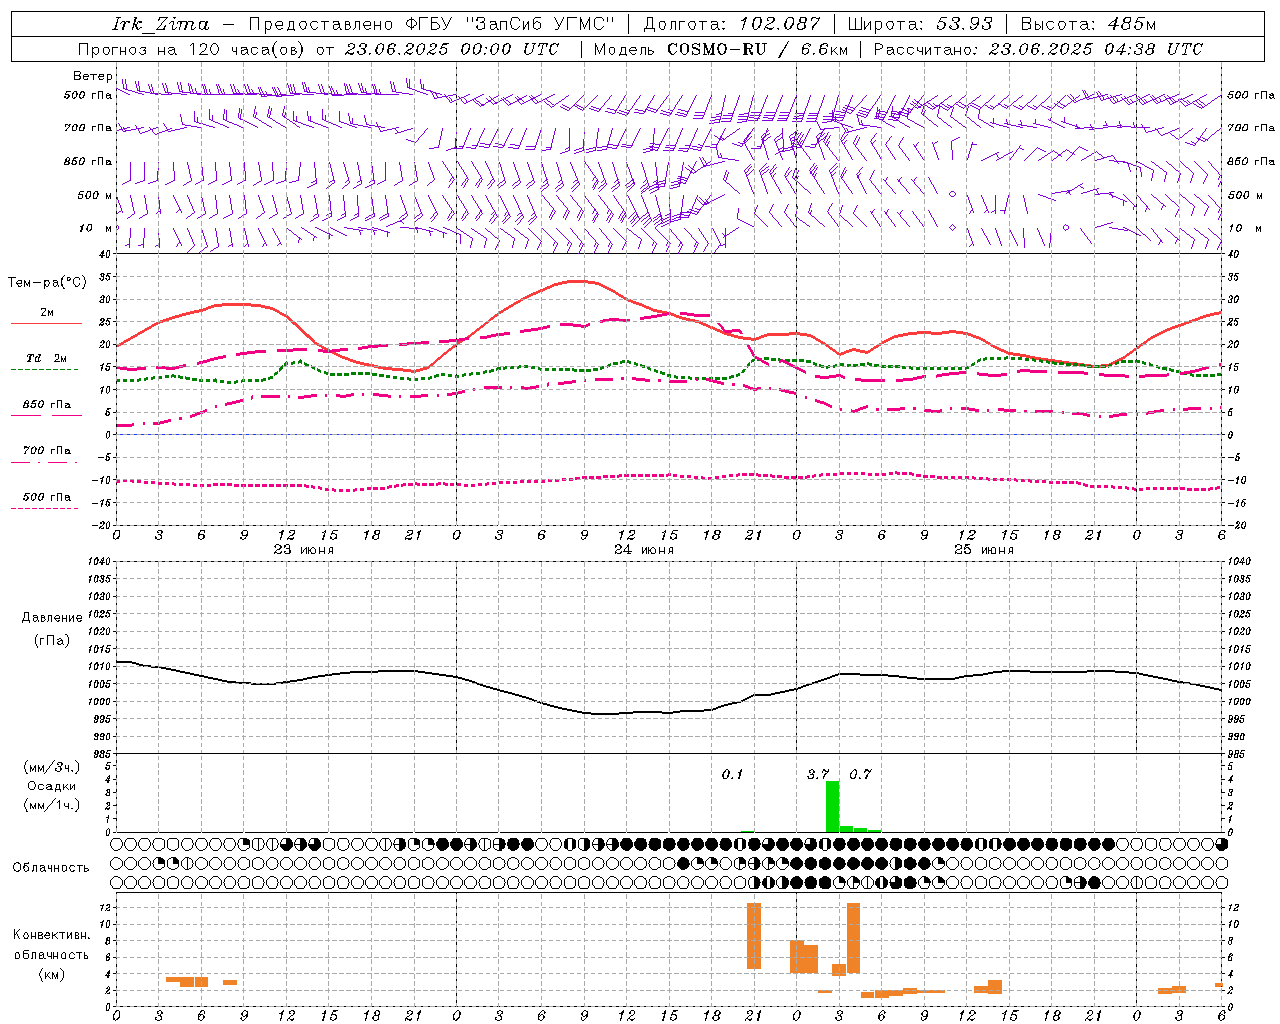
Task: Click the 24 июня date label
Action: [643, 550]
